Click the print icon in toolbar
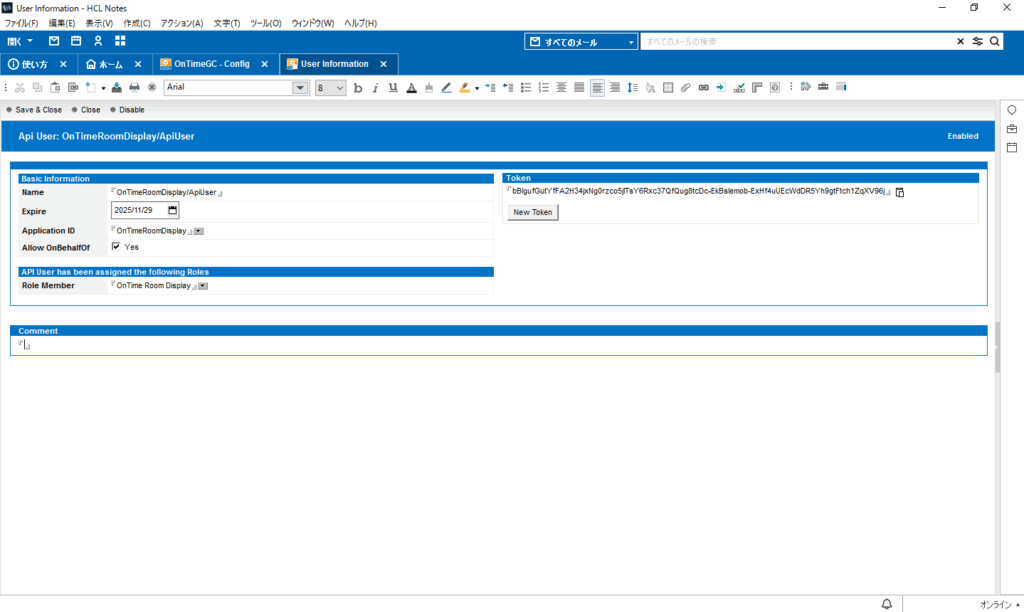1024x612 pixels. click(x=134, y=88)
